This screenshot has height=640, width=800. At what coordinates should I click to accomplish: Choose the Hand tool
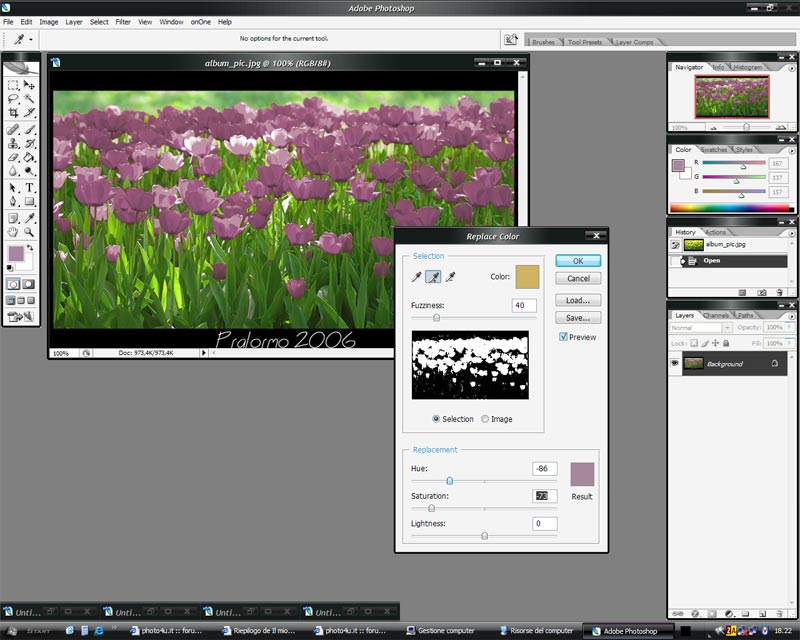pyautogui.click(x=13, y=231)
